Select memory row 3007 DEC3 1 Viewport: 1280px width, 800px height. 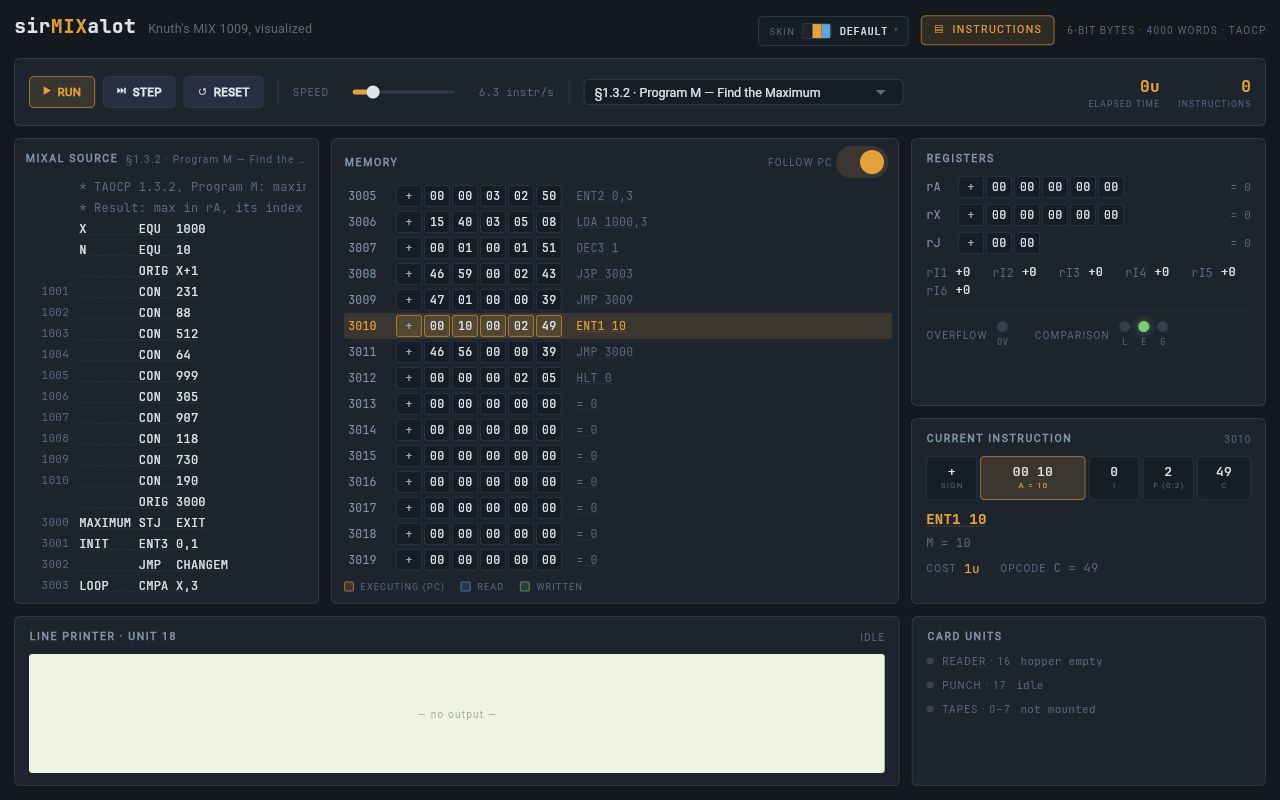(618, 248)
